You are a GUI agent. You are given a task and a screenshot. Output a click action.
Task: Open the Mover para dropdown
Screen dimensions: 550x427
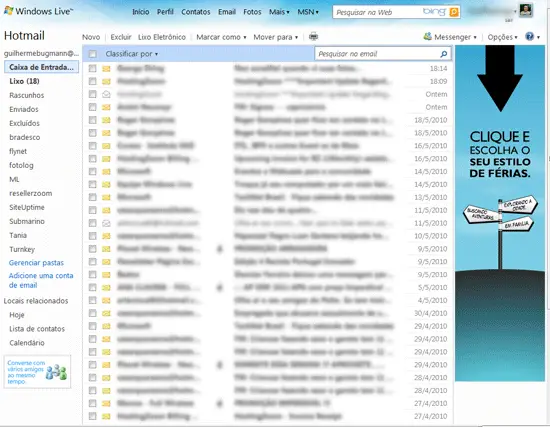click(275, 37)
